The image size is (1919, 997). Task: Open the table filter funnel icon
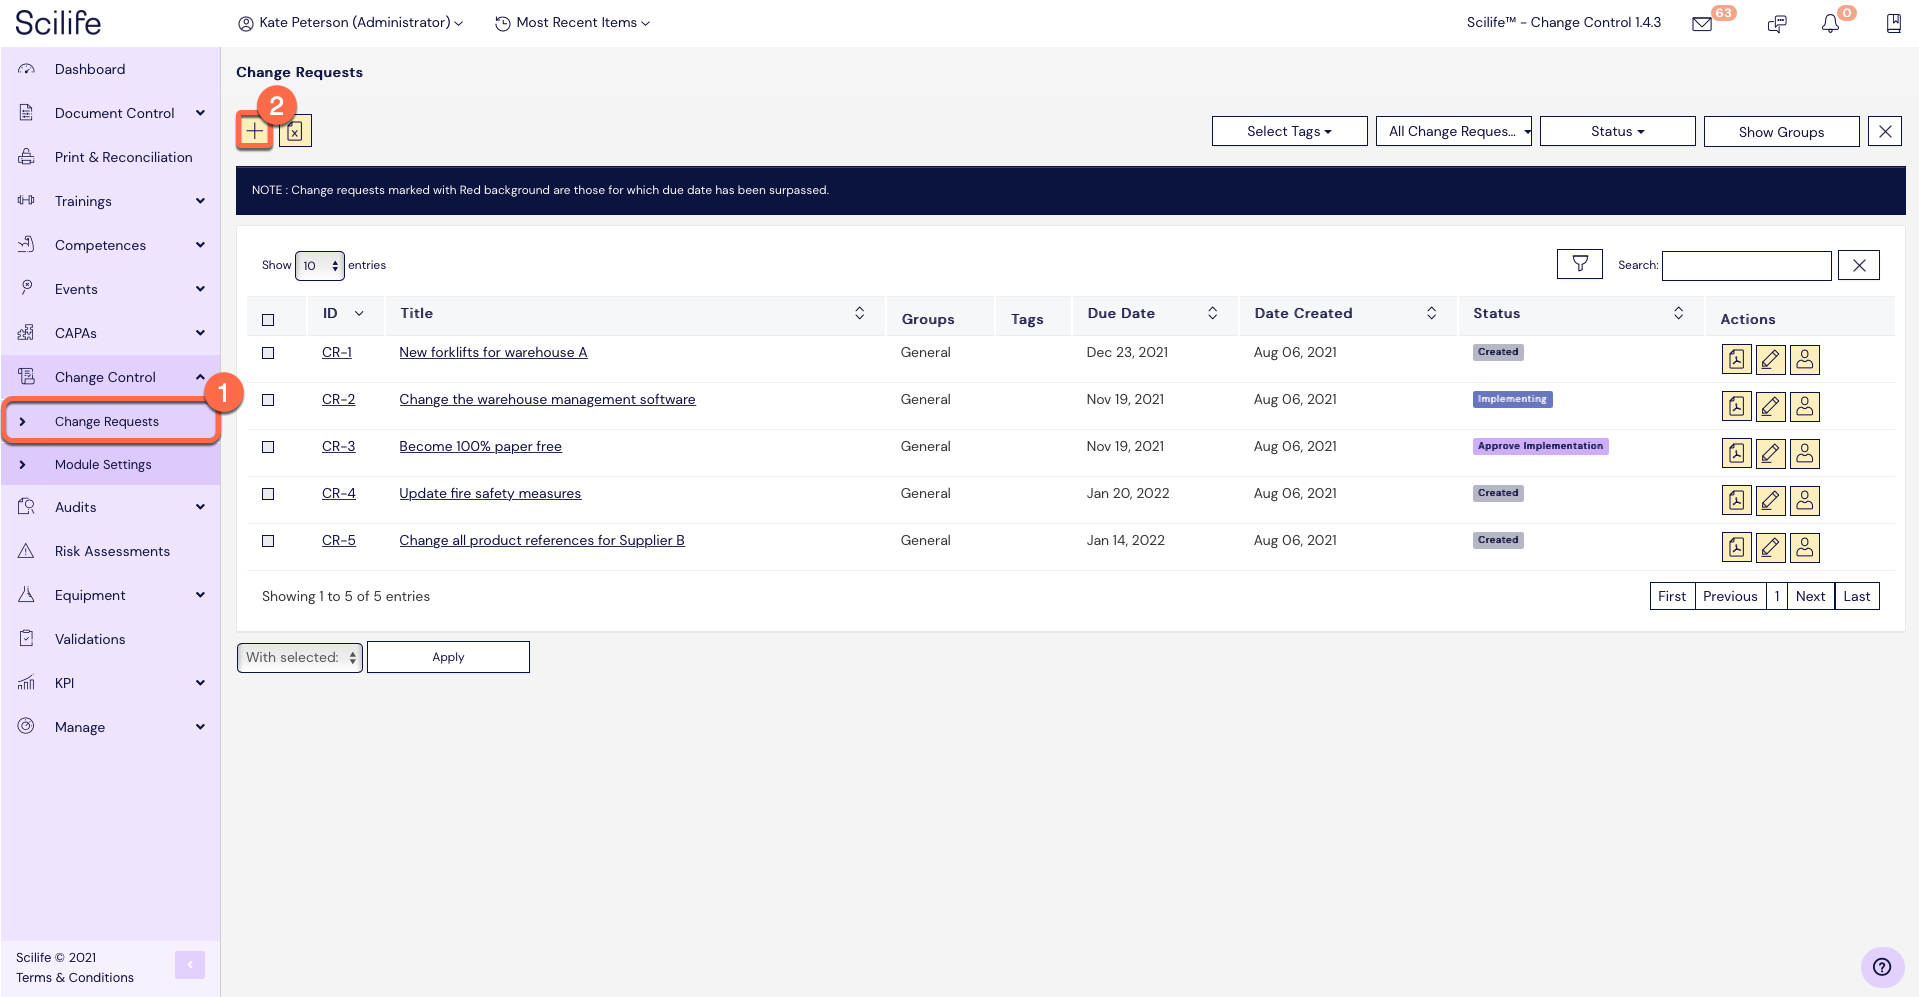point(1579,264)
